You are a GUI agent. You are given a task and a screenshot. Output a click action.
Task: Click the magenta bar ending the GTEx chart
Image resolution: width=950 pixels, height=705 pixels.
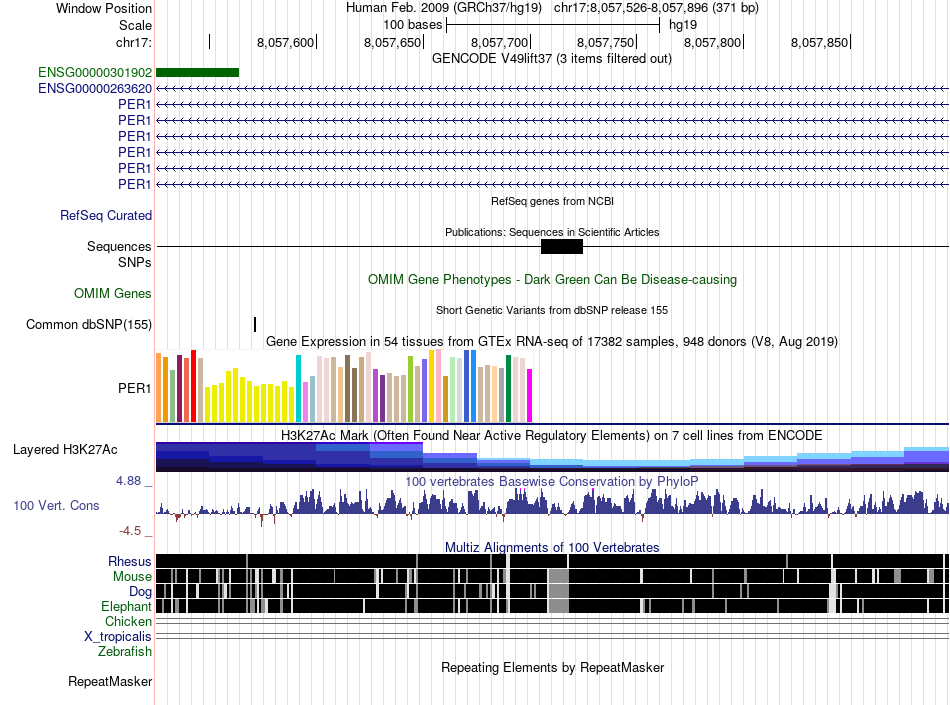[530, 396]
